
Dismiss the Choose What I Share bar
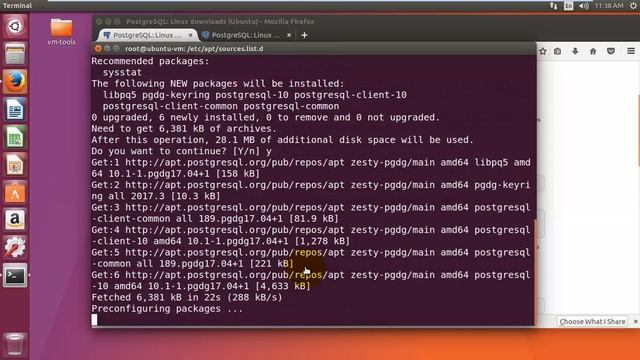(636, 322)
